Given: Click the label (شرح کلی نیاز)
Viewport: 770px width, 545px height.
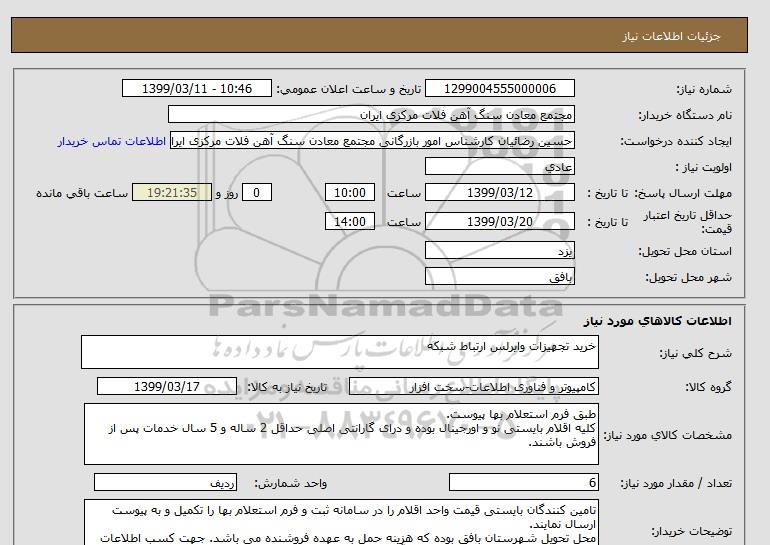Looking at the screenshot, I should (x=695, y=353).
